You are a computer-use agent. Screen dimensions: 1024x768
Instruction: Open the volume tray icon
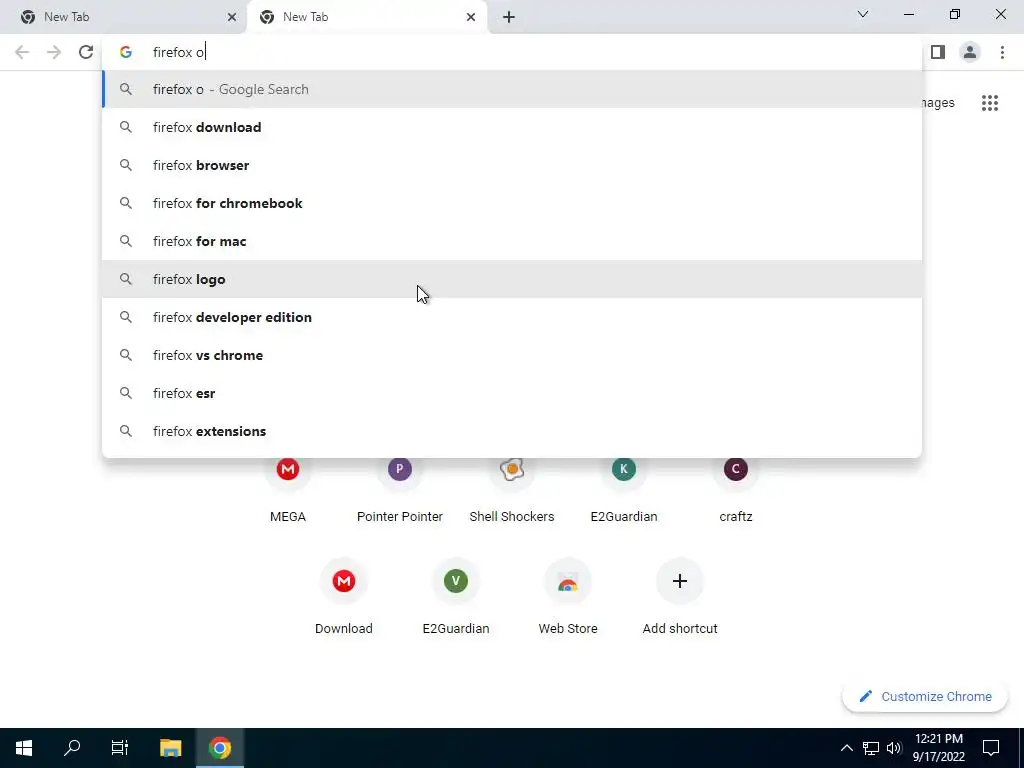coord(894,748)
